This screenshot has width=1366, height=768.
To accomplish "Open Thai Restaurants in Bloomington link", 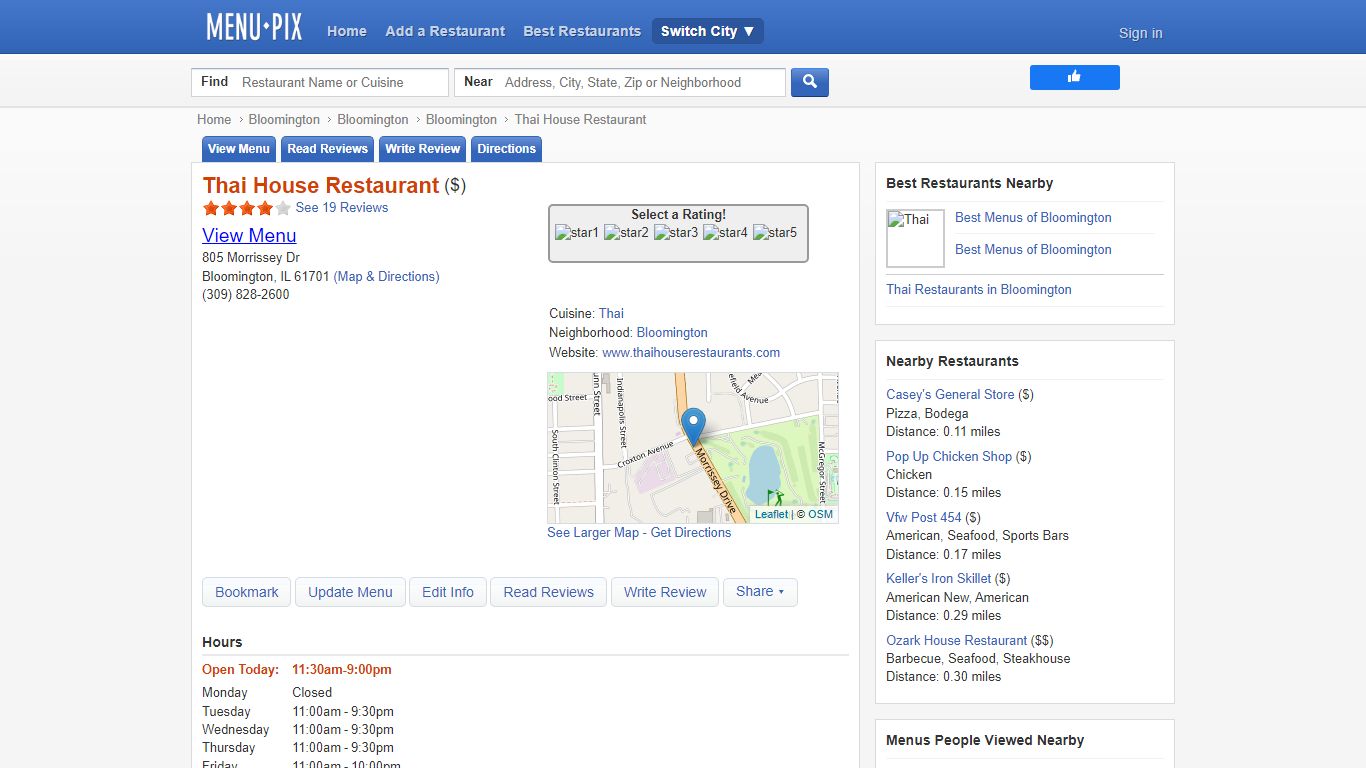I will coord(978,290).
